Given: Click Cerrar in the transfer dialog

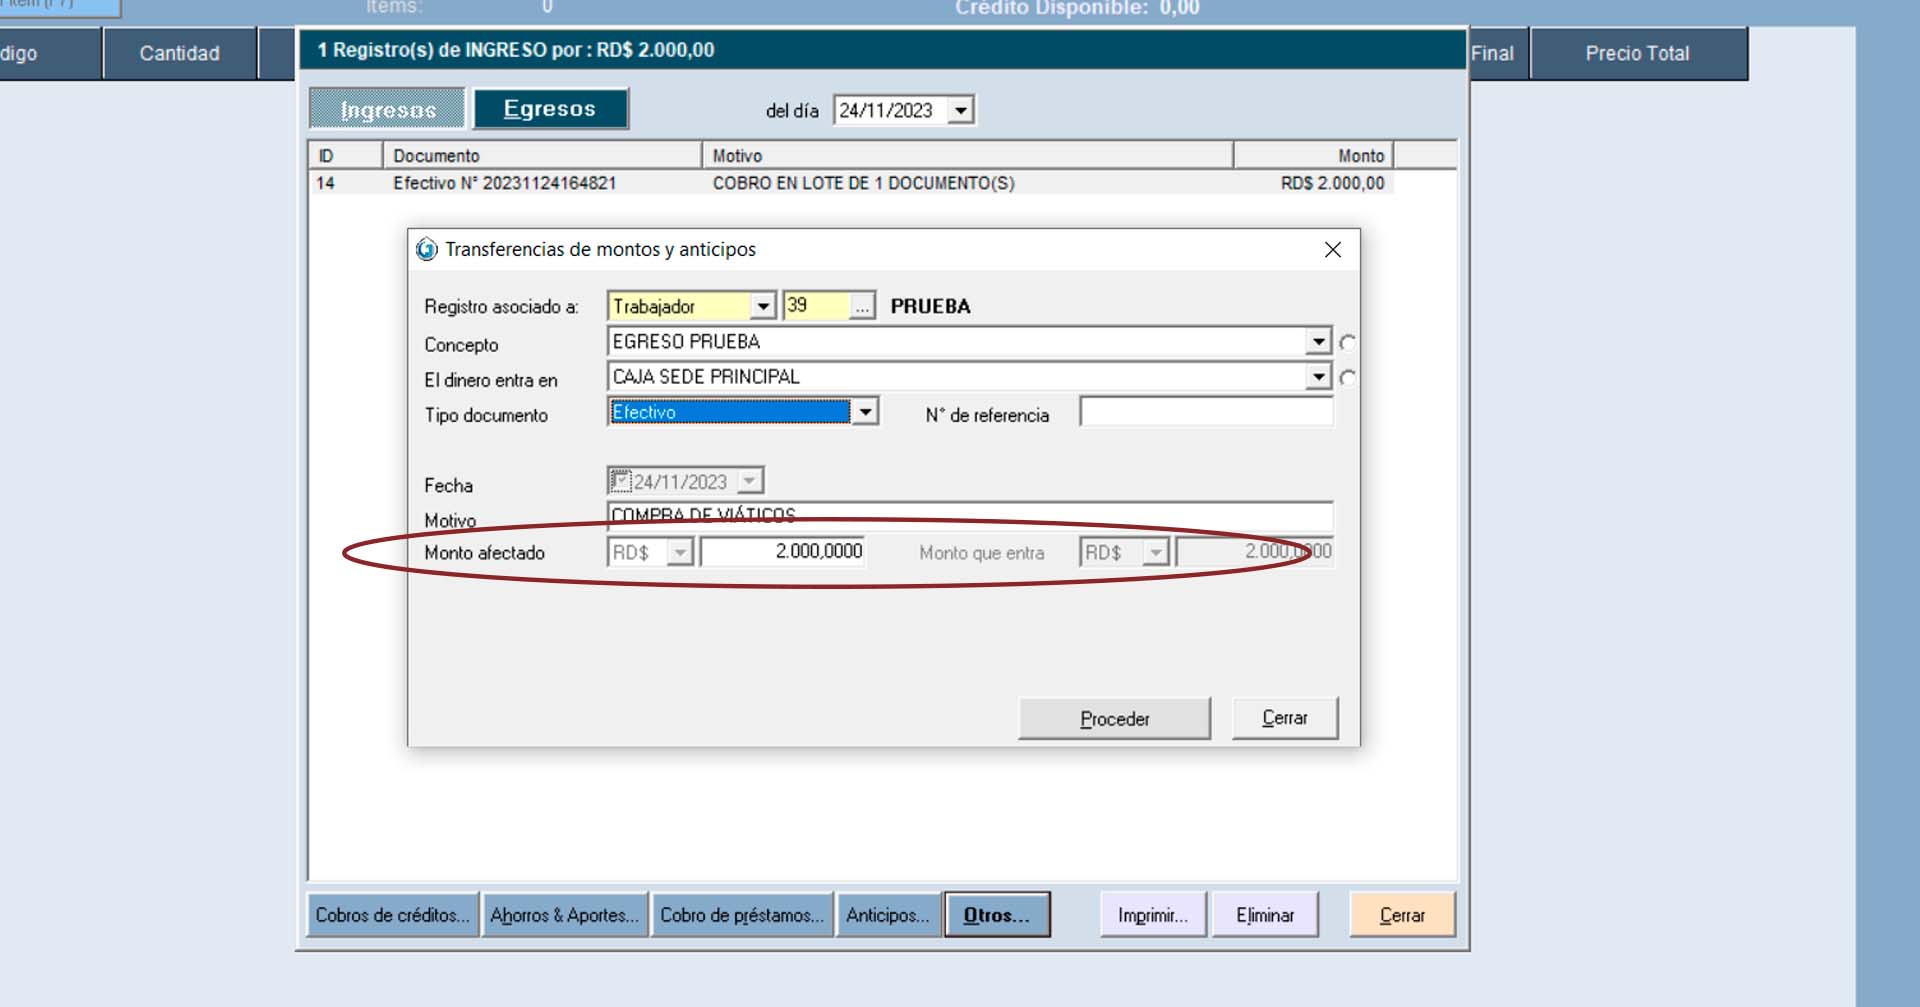Looking at the screenshot, I should tap(1284, 718).
